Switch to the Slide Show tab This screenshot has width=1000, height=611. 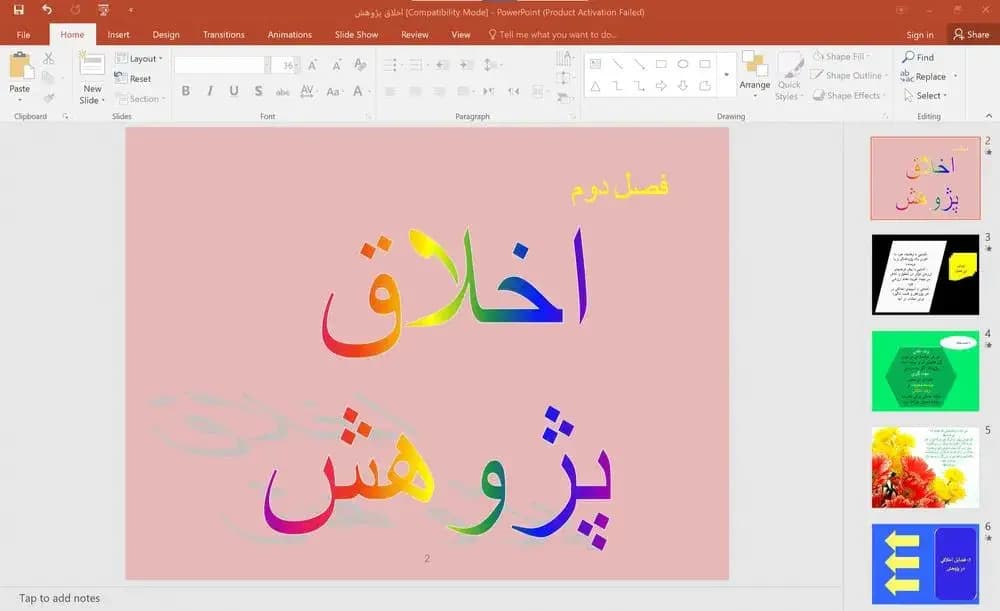(x=357, y=34)
